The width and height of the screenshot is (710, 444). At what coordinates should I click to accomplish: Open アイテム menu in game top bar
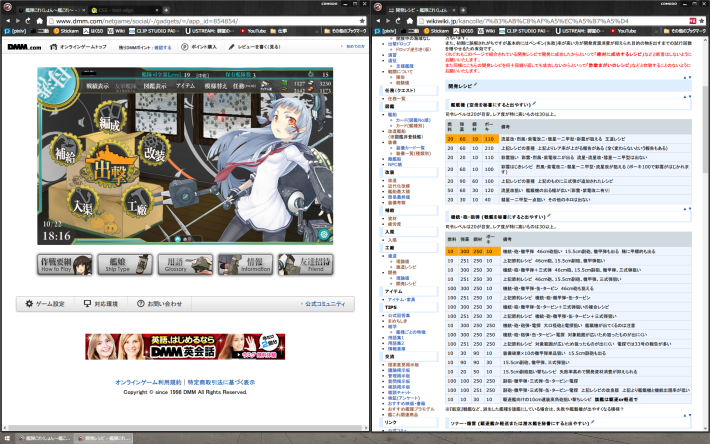coord(186,86)
